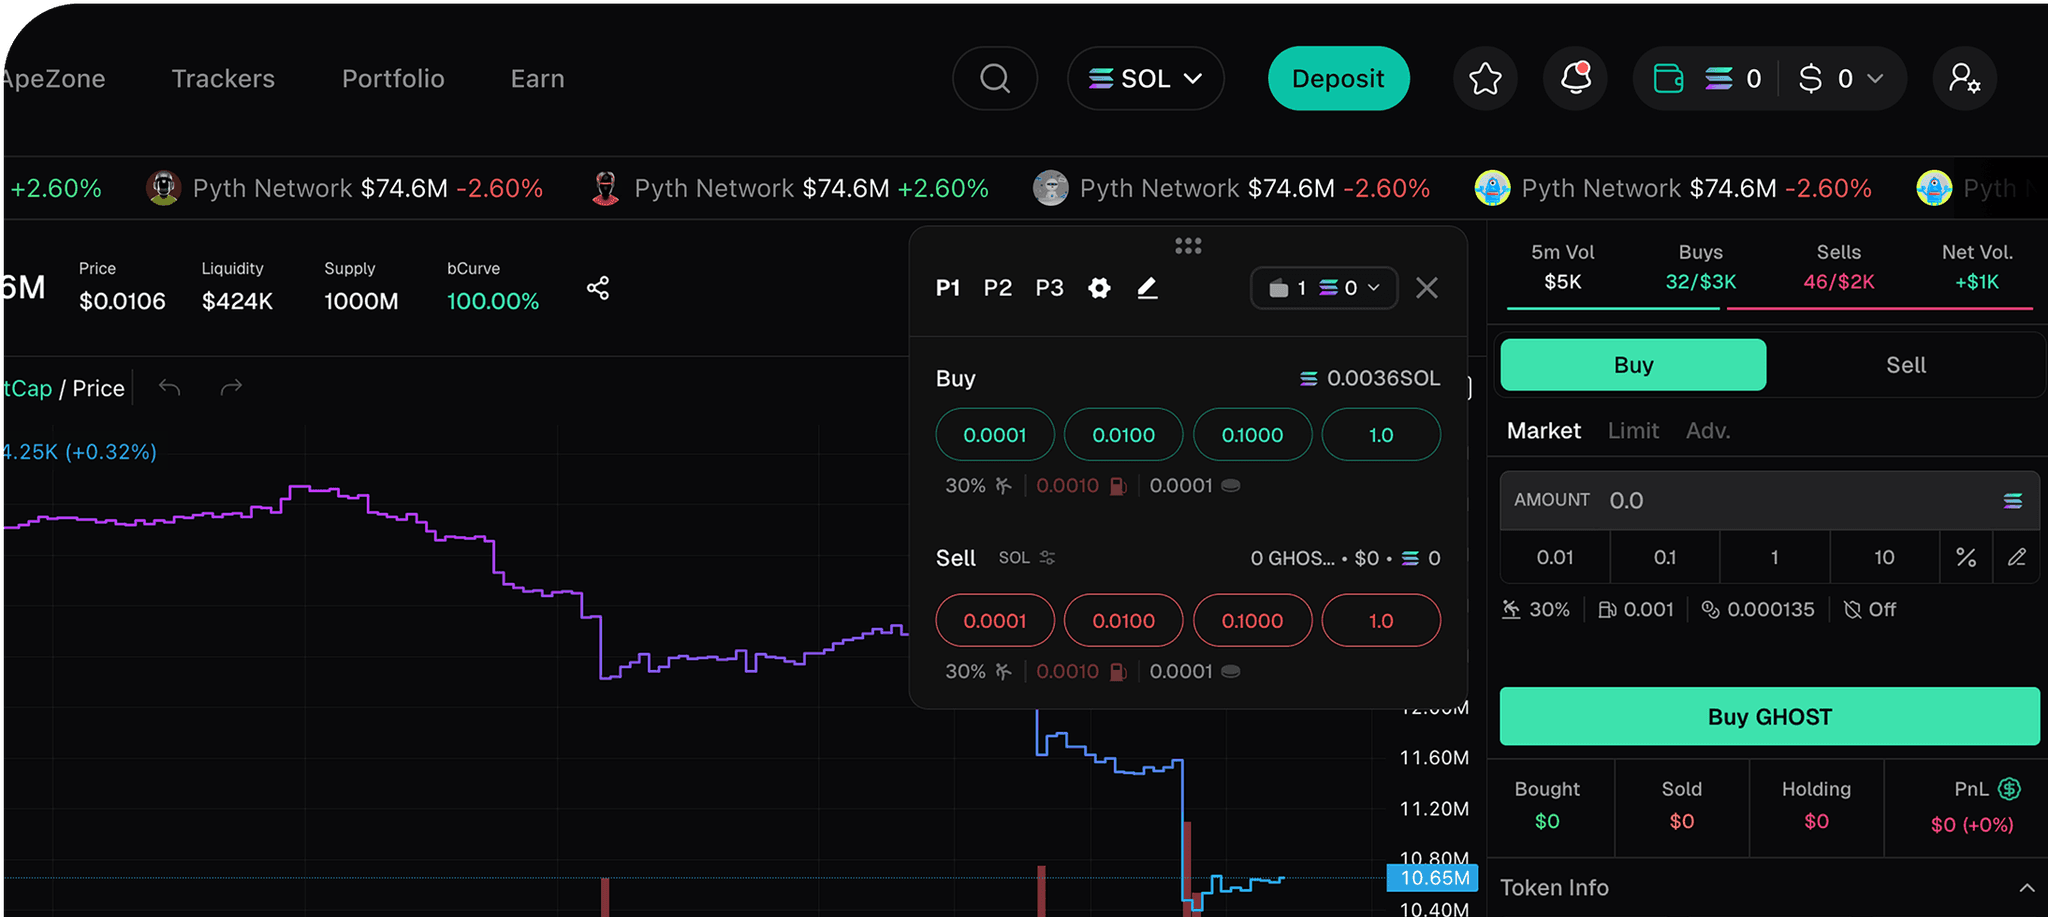Open account settings user icon
The height and width of the screenshot is (917, 2048).
[x=1964, y=78]
